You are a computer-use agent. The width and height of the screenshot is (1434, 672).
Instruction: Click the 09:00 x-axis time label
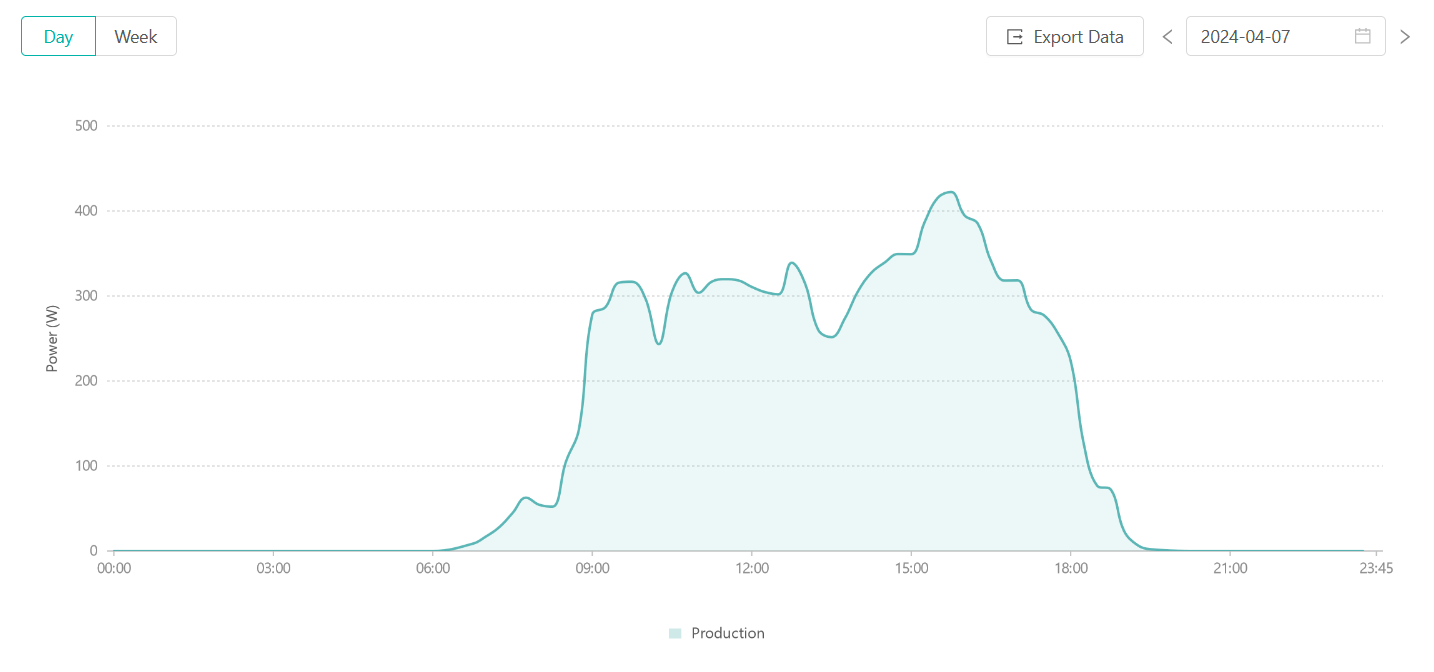tap(592, 568)
